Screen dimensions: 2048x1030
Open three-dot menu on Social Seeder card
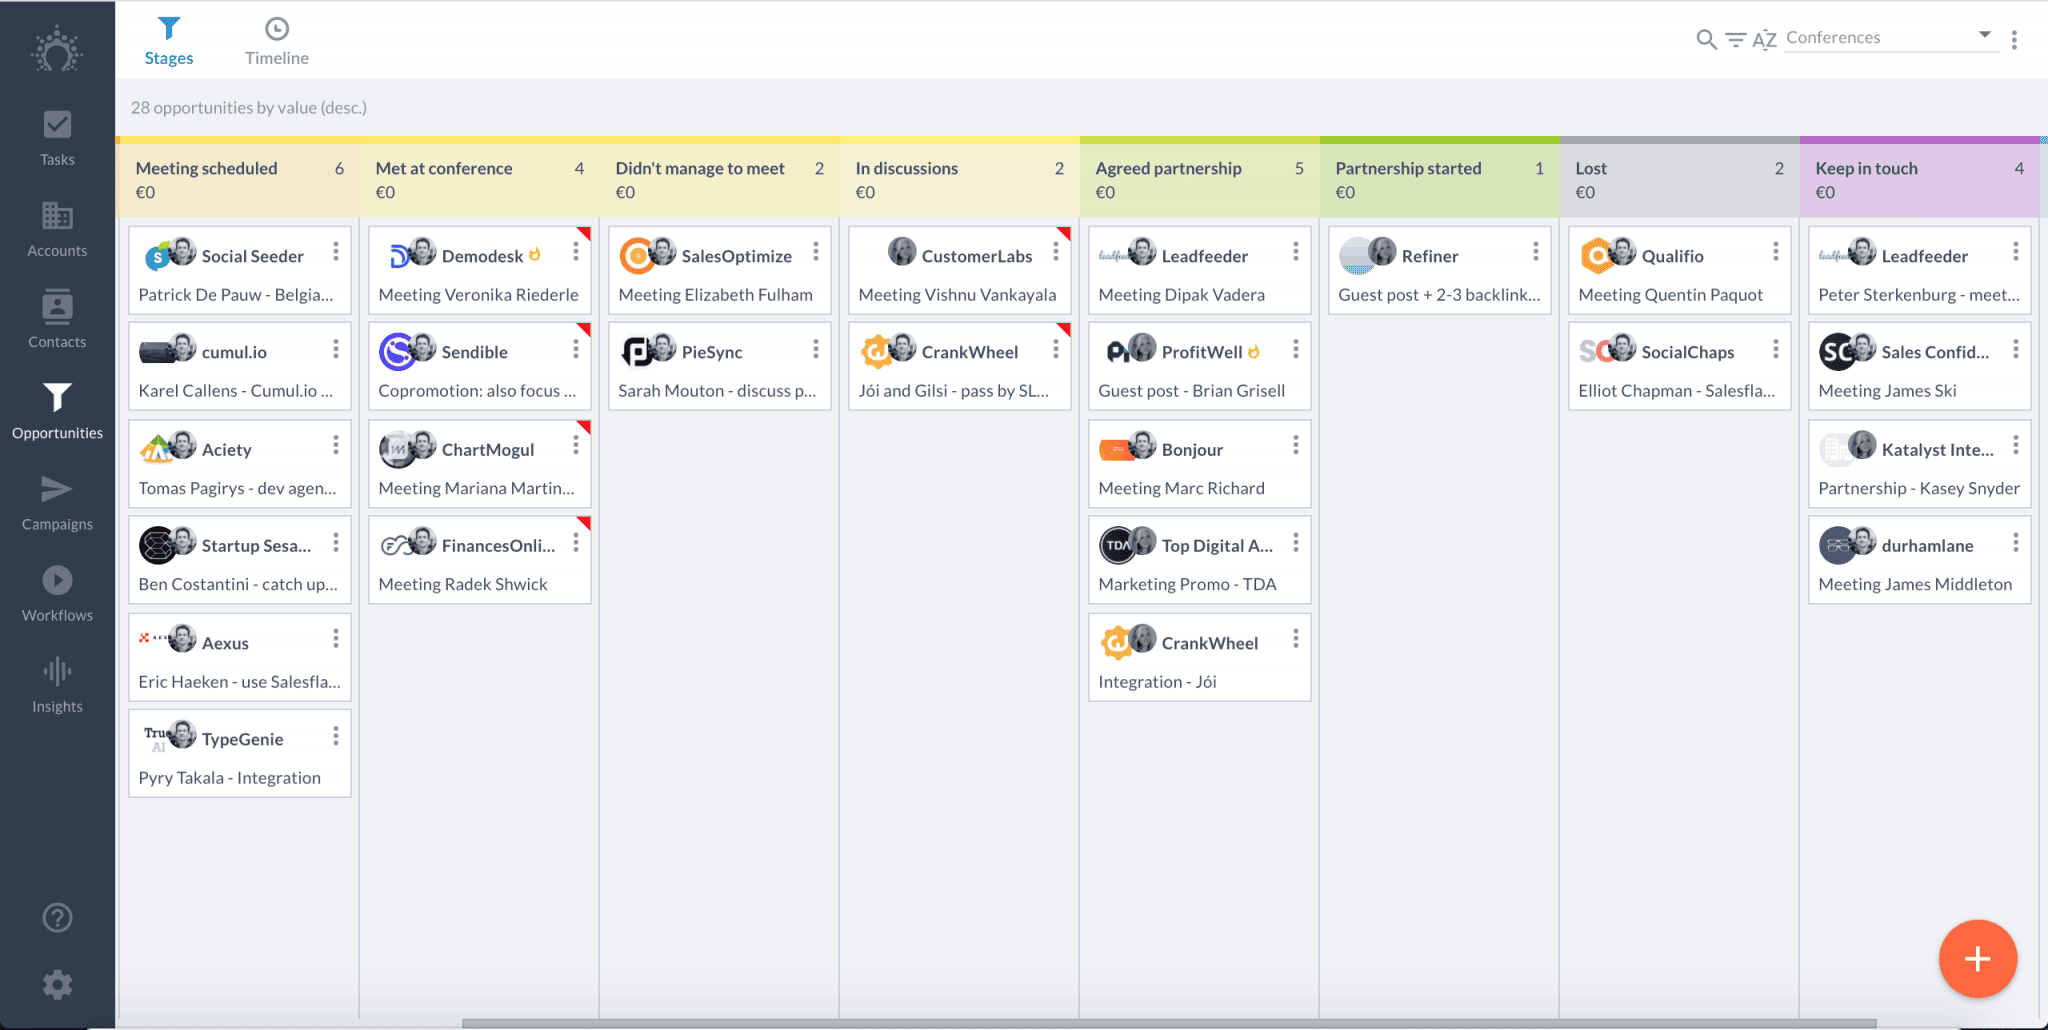coord(336,251)
